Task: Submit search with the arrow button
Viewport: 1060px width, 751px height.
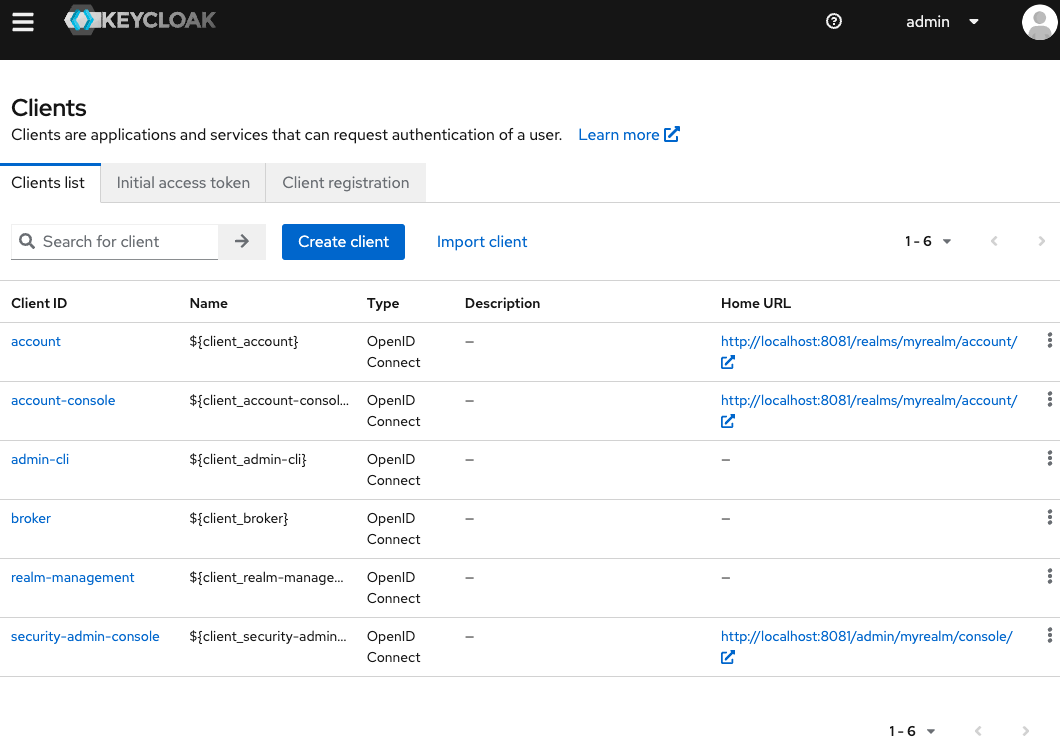Action: [242, 241]
